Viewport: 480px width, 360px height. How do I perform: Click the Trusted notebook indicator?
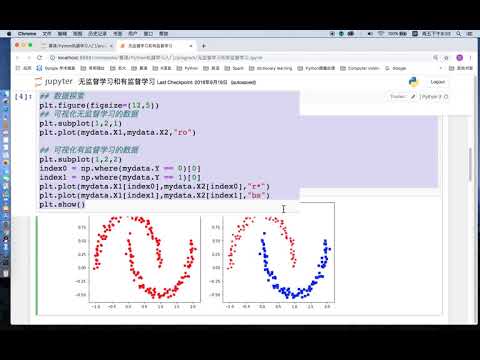(x=397, y=97)
